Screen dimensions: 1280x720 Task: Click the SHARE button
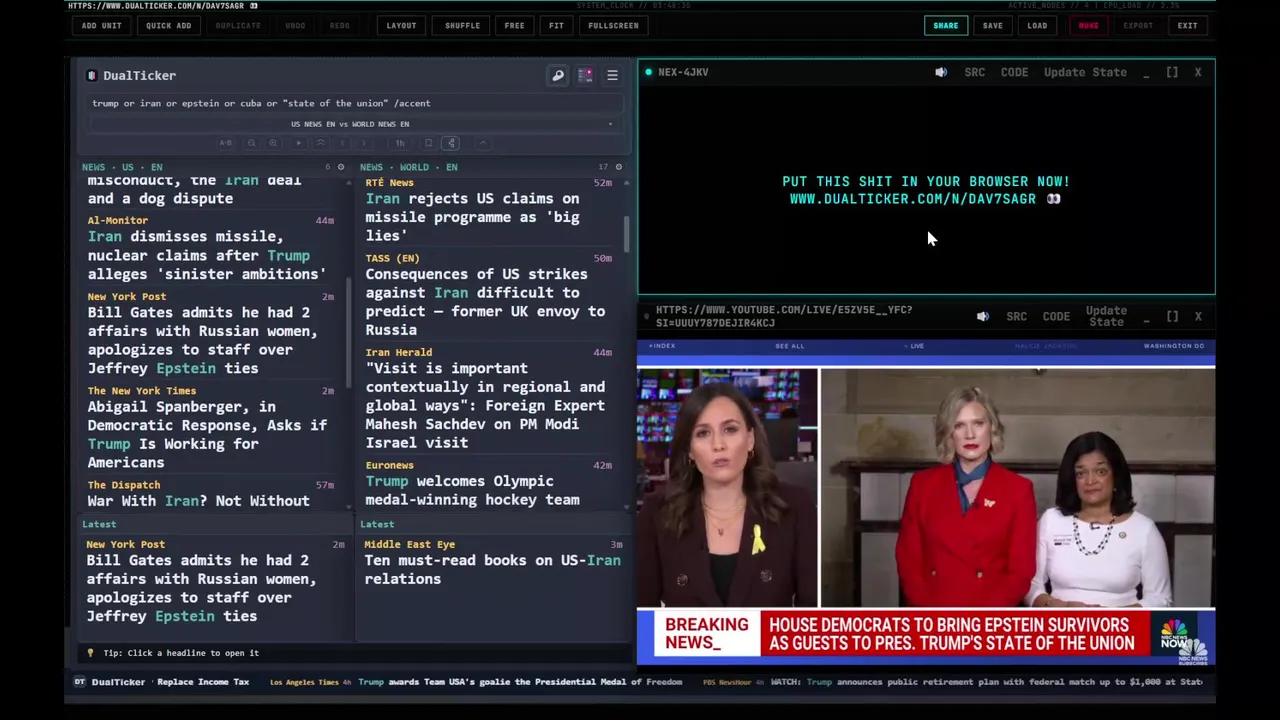pyautogui.click(x=945, y=25)
